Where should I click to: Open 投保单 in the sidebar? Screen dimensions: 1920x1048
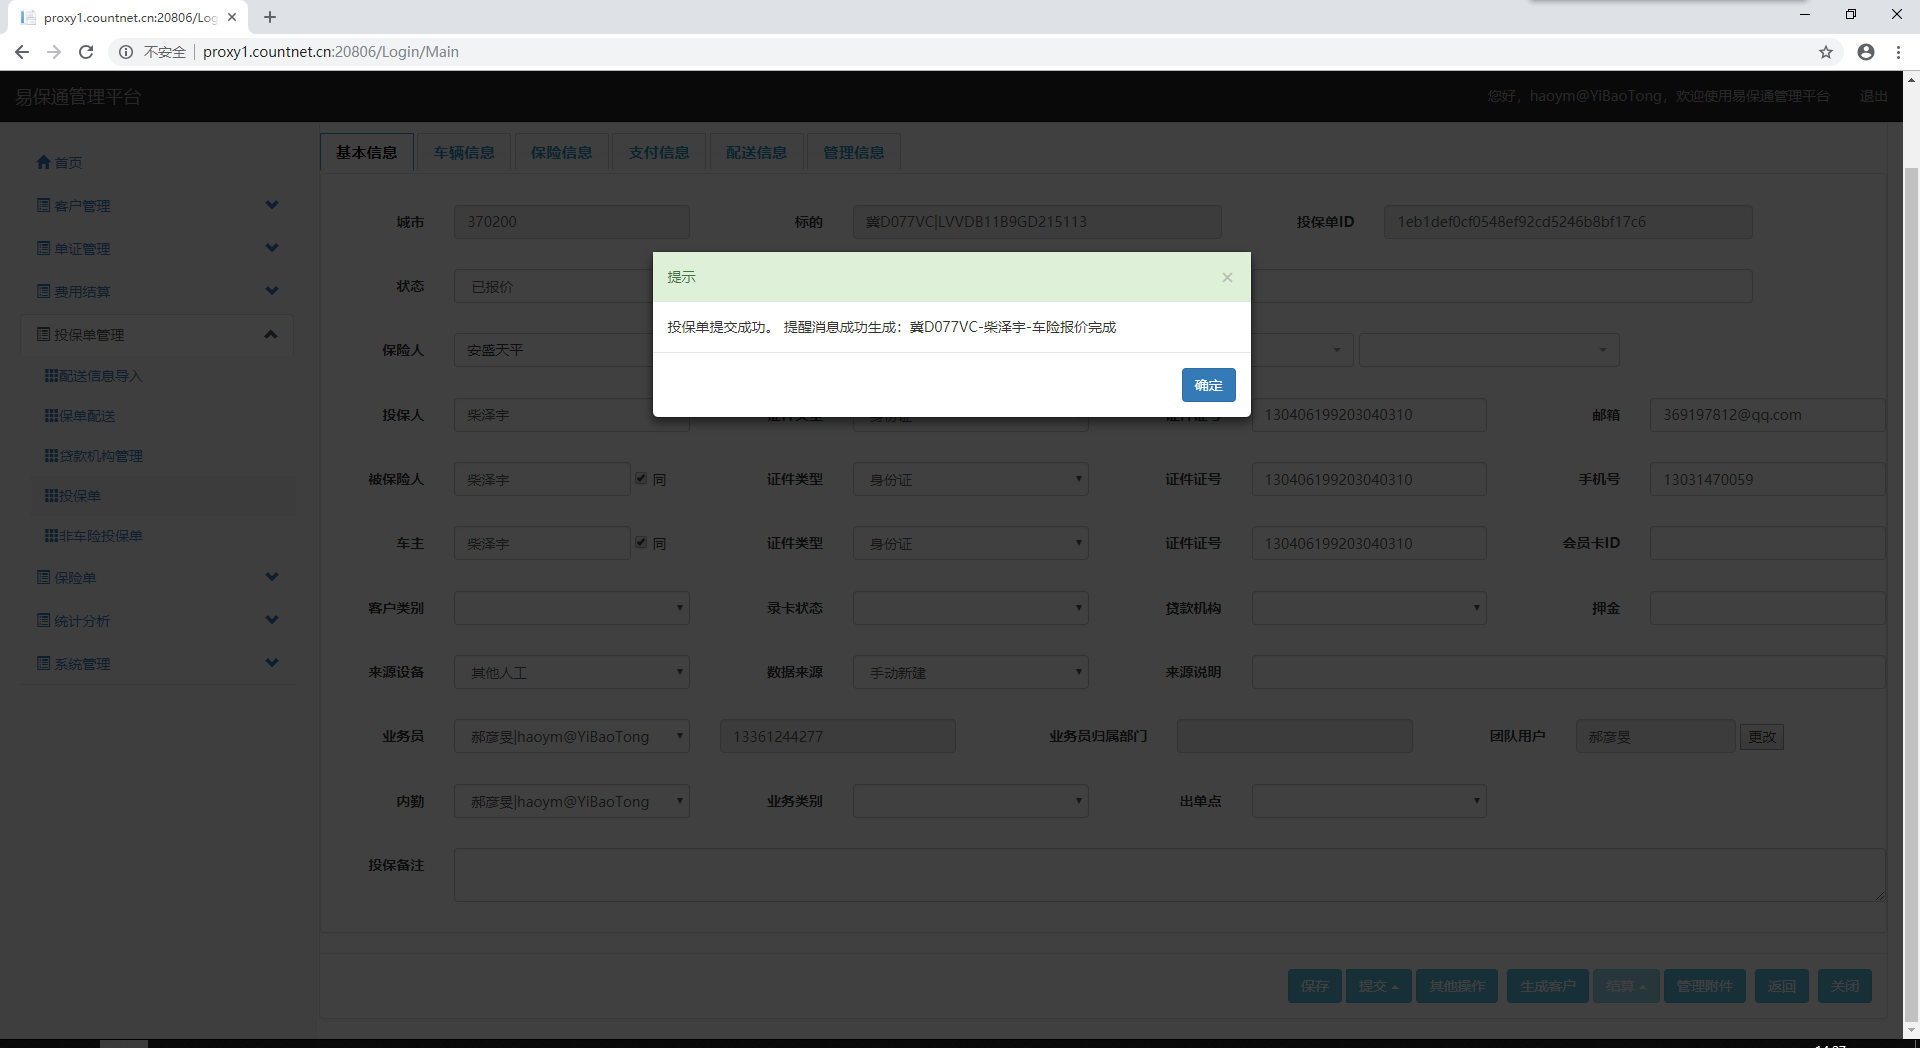73,496
